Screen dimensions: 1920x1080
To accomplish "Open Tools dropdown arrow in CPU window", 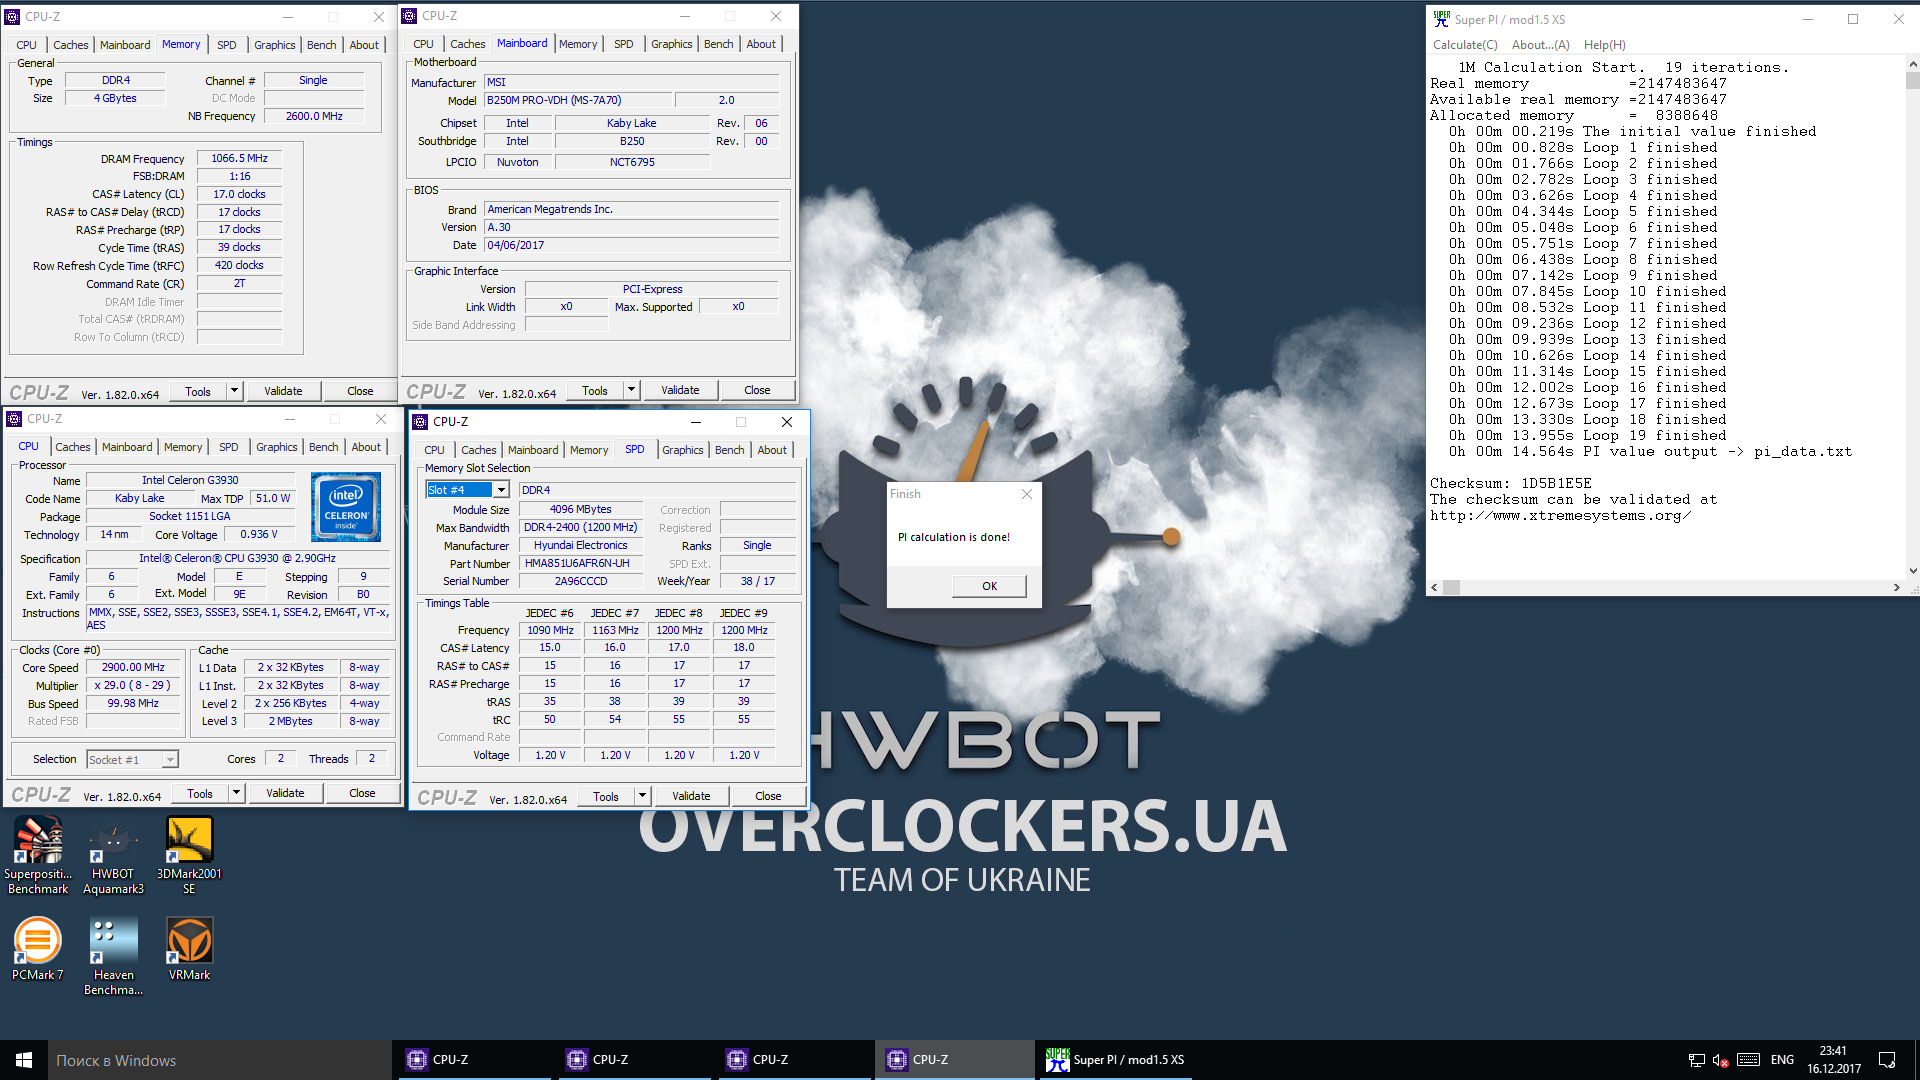I will click(236, 793).
